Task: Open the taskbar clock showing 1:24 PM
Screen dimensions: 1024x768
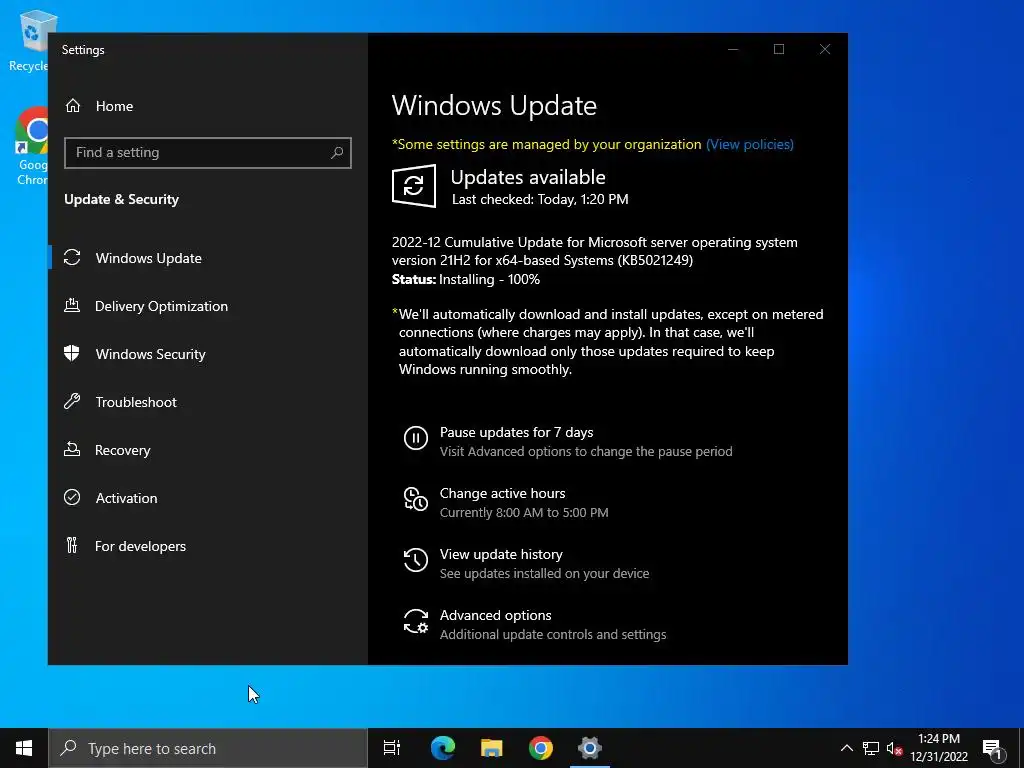Action: (939, 748)
